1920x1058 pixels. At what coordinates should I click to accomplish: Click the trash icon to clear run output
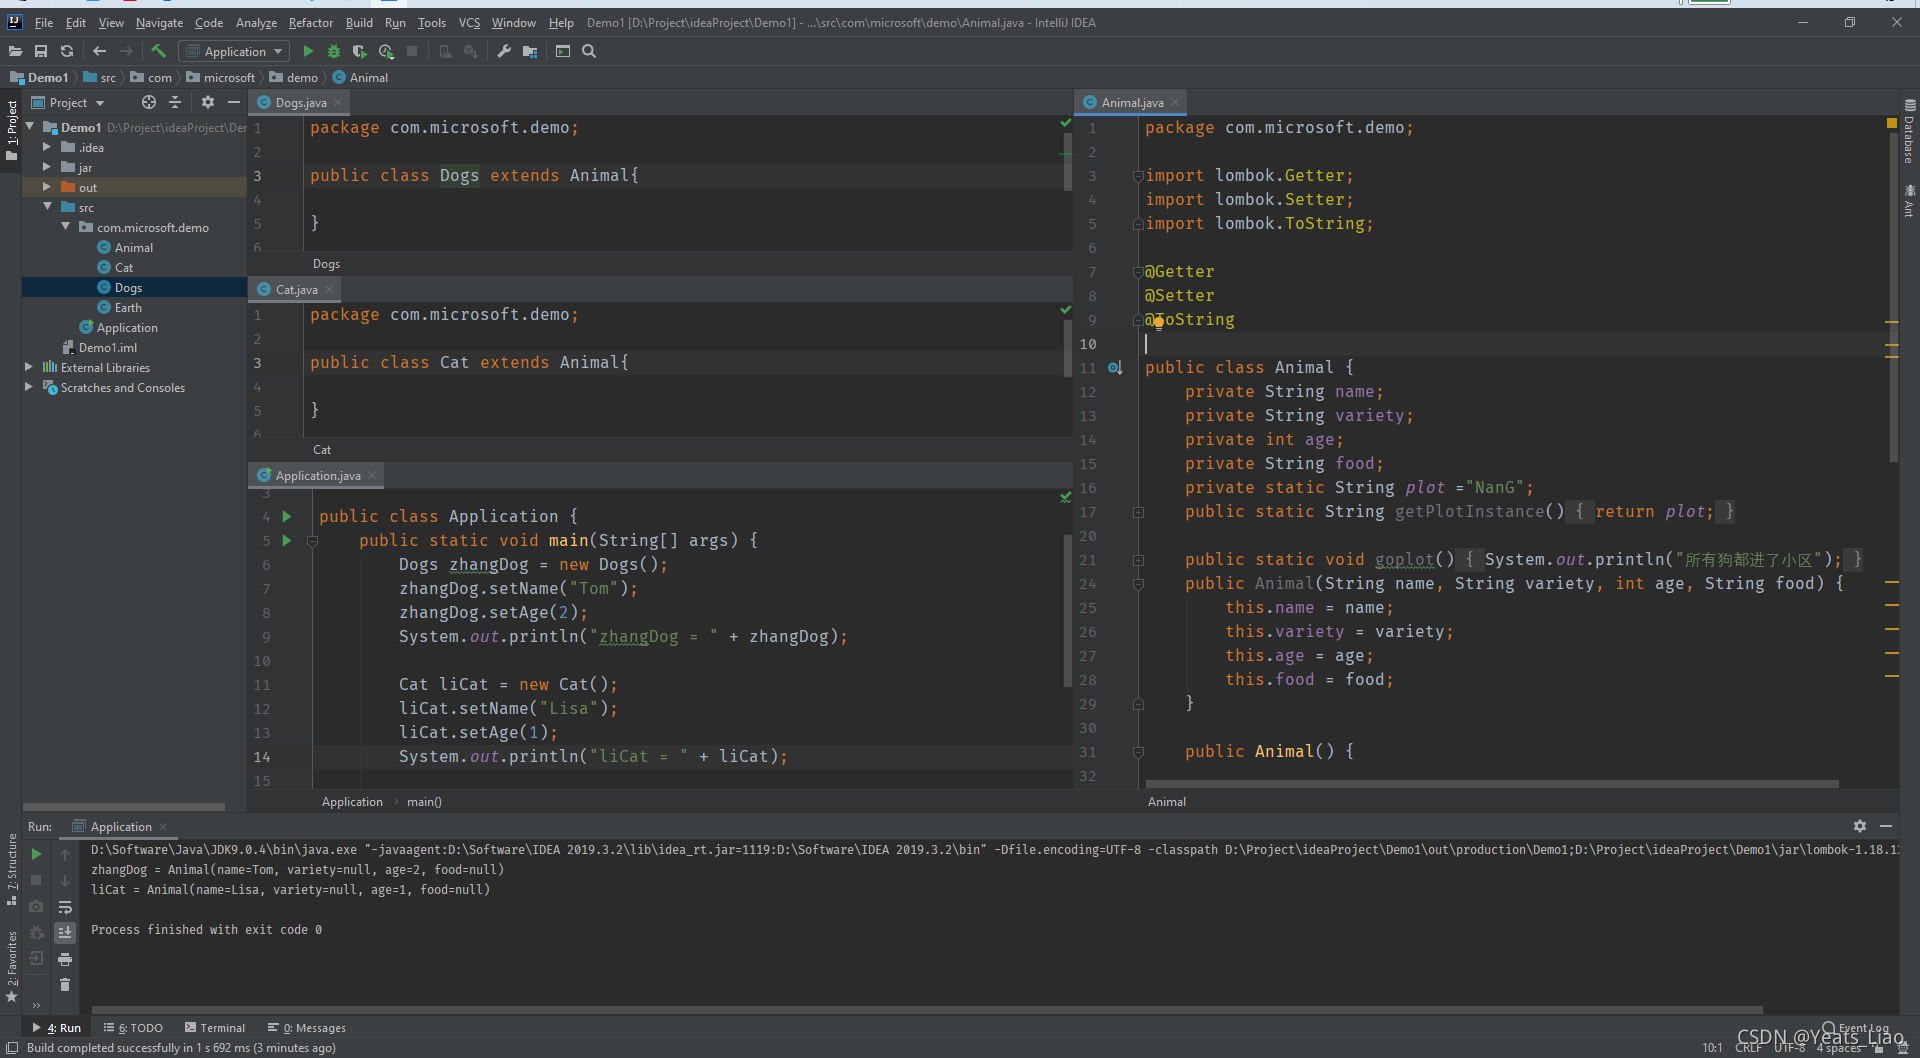pyautogui.click(x=65, y=985)
